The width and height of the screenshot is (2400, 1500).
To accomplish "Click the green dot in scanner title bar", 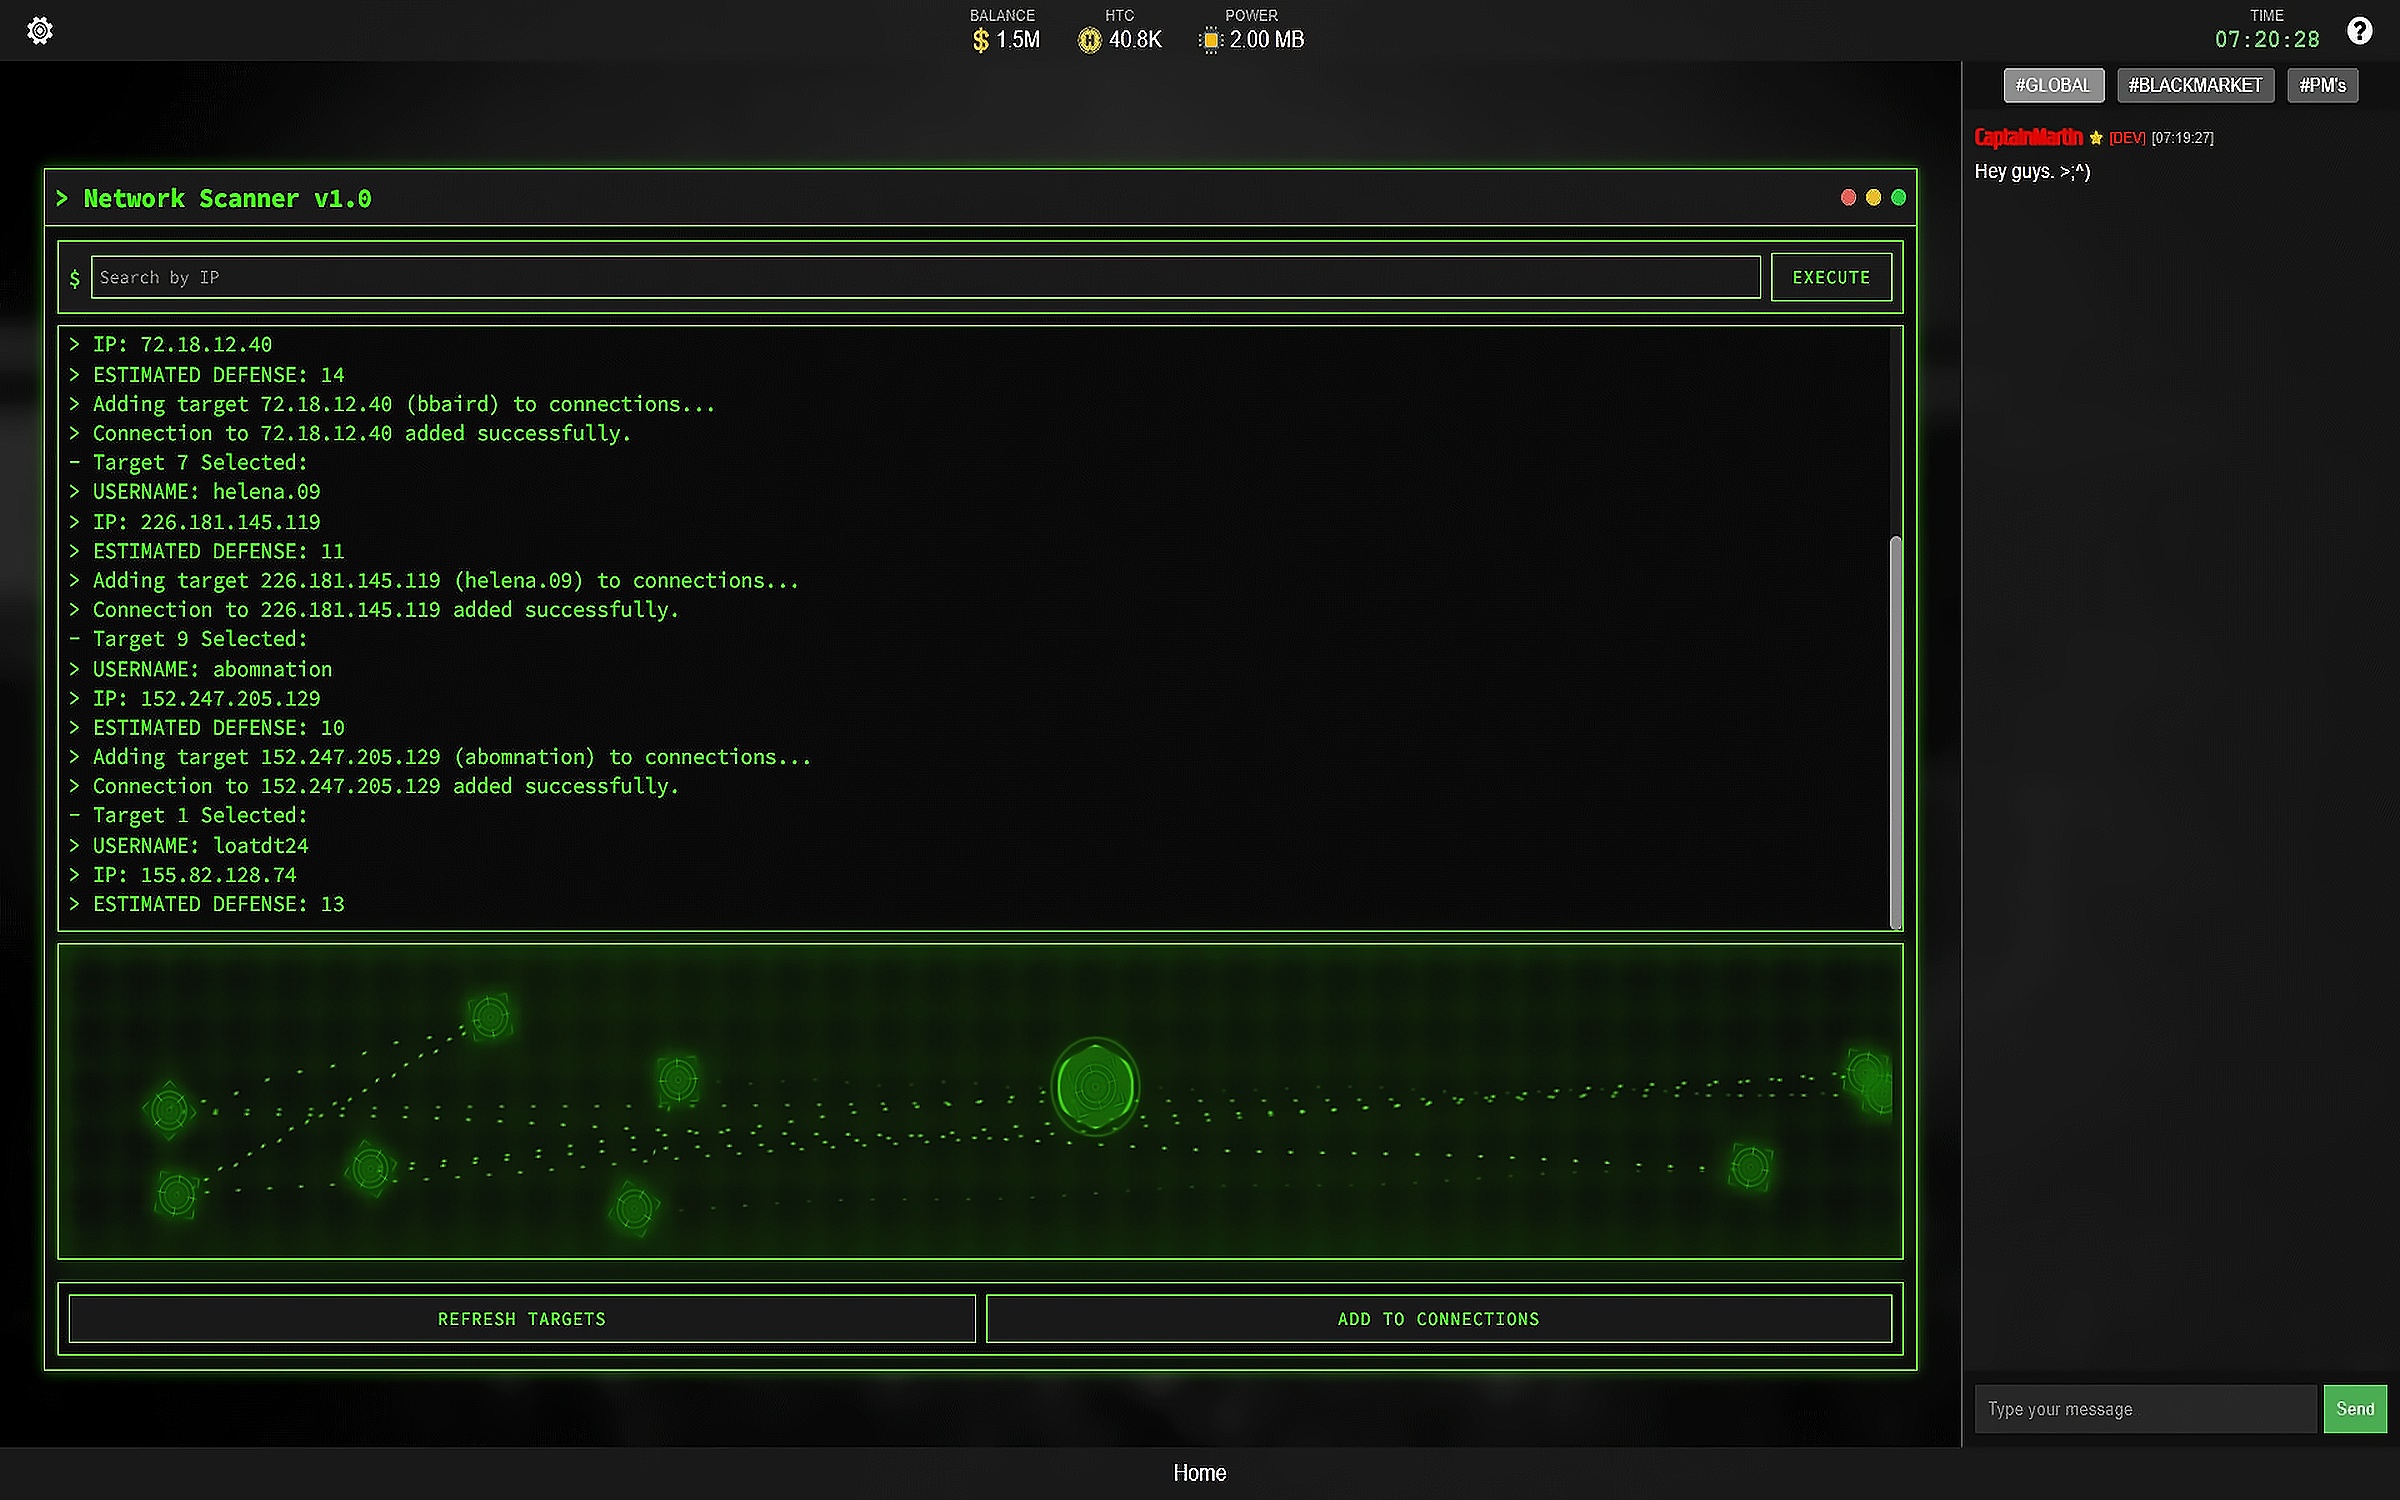I will click(1898, 198).
